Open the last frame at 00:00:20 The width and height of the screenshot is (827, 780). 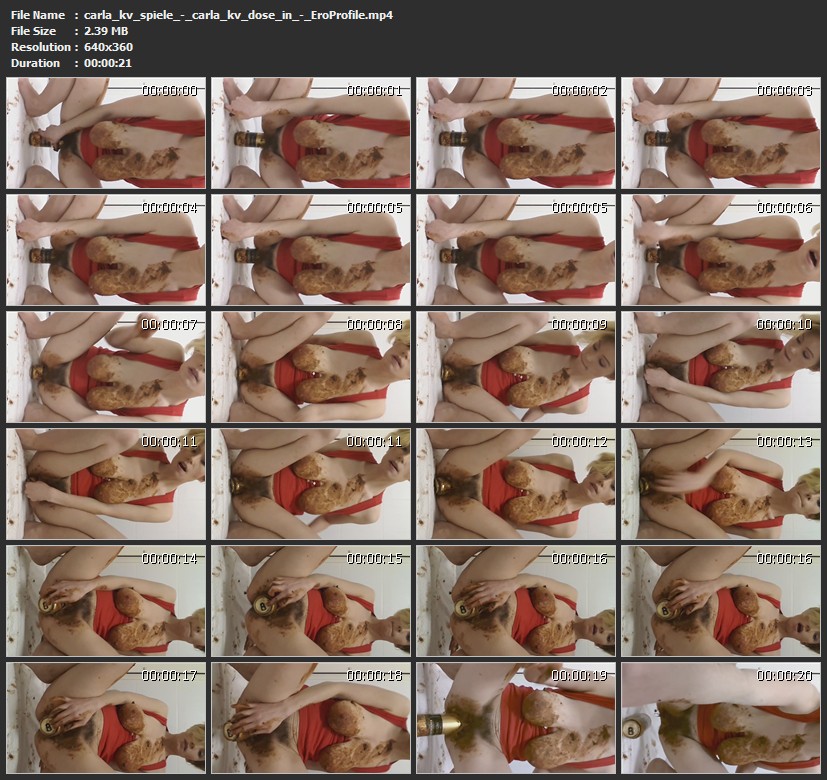click(721, 716)
